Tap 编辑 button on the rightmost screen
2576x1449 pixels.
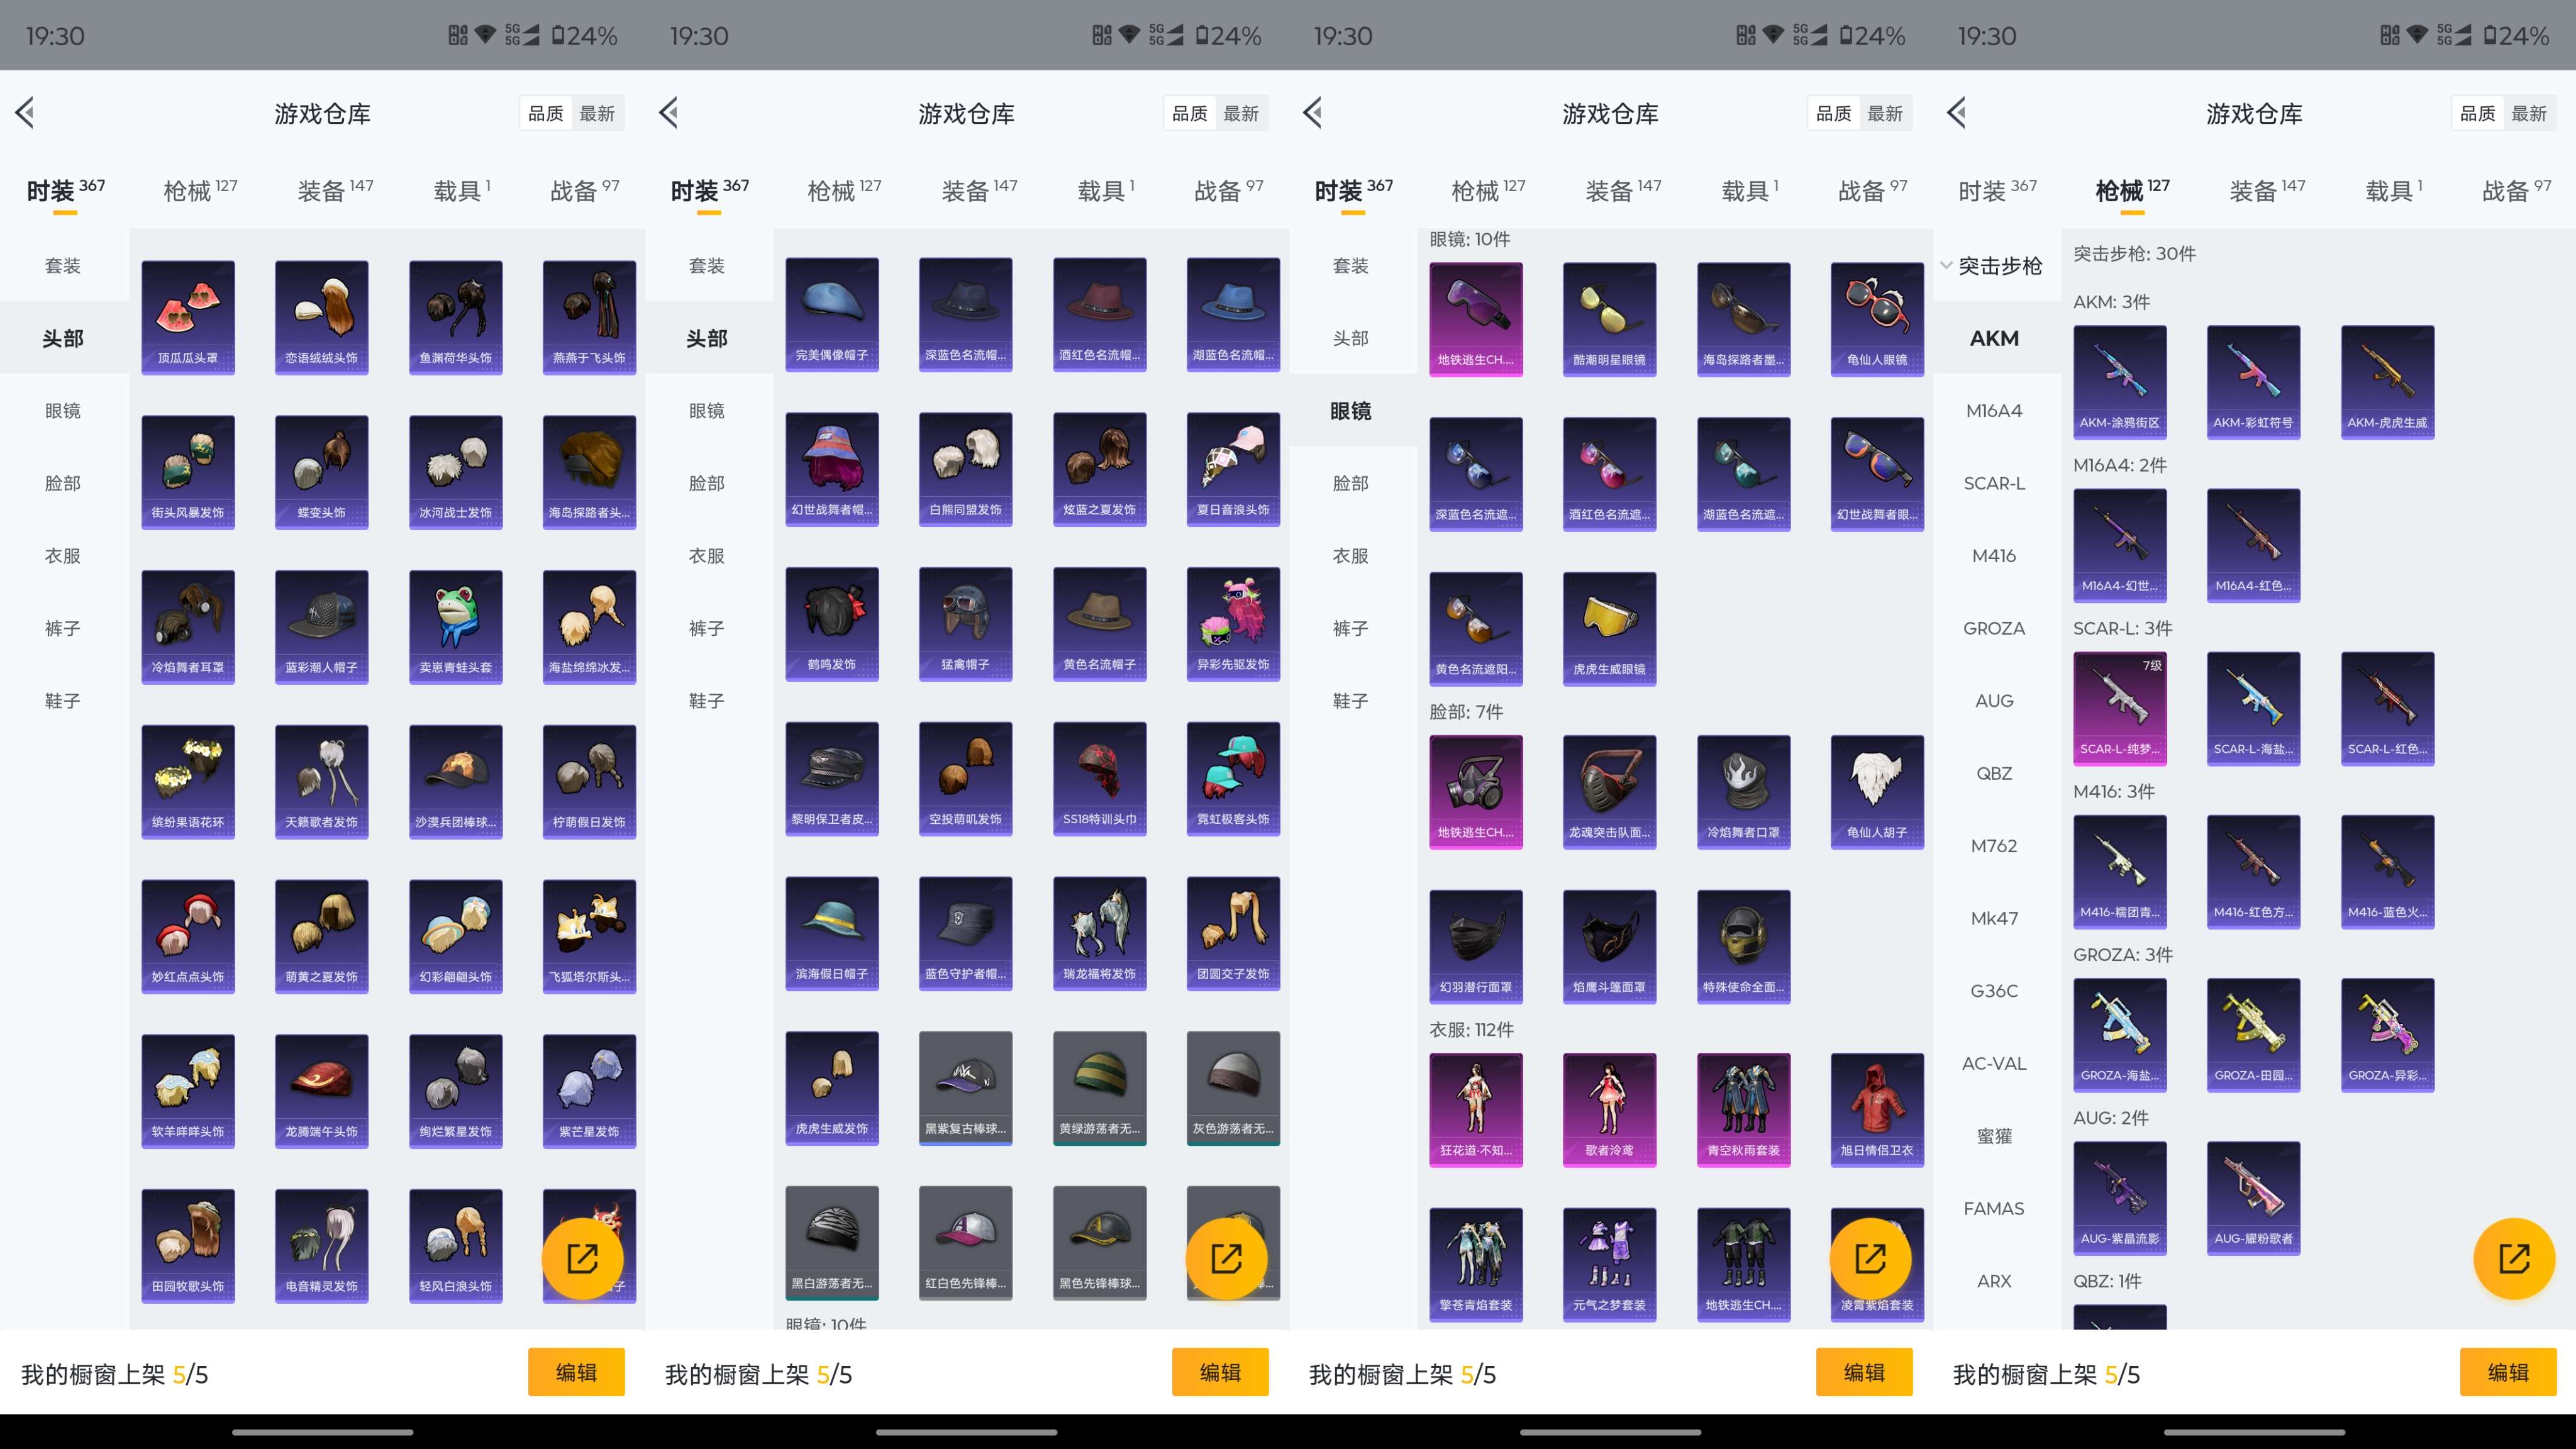[2508, 1372]
